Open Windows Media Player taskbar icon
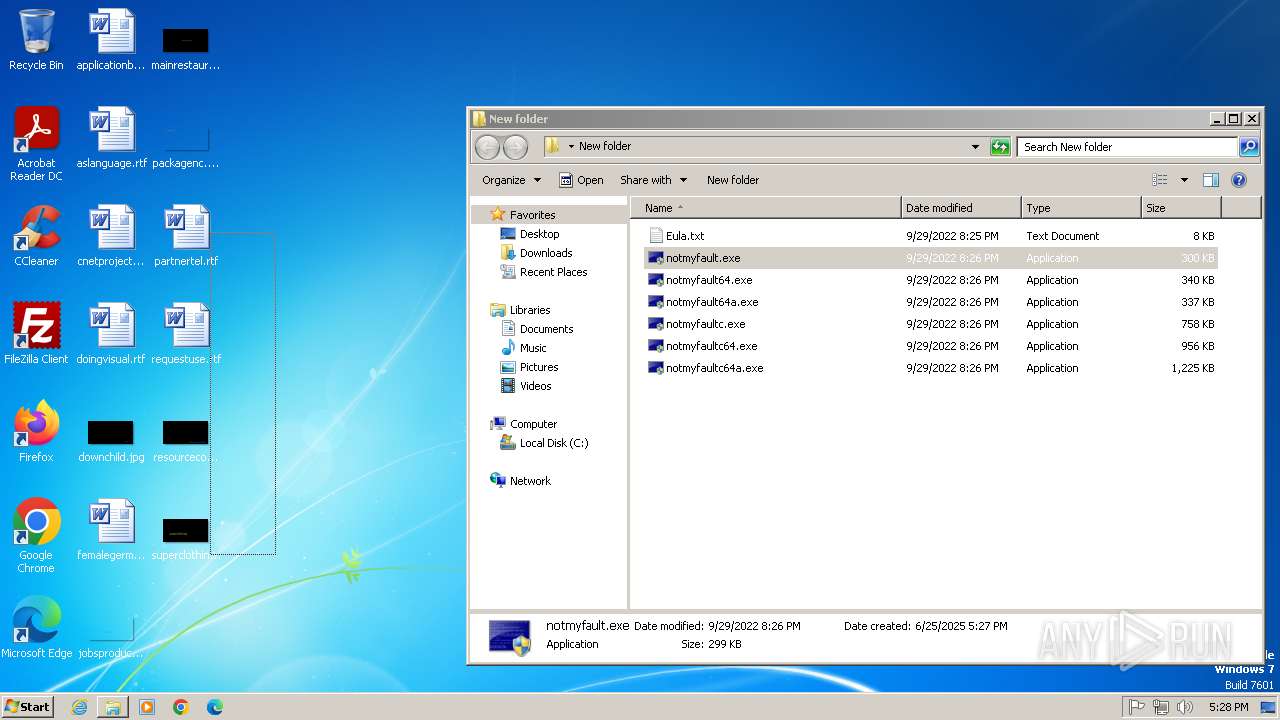This screenshot has height=720, width=1280. (x=147, y=707)
